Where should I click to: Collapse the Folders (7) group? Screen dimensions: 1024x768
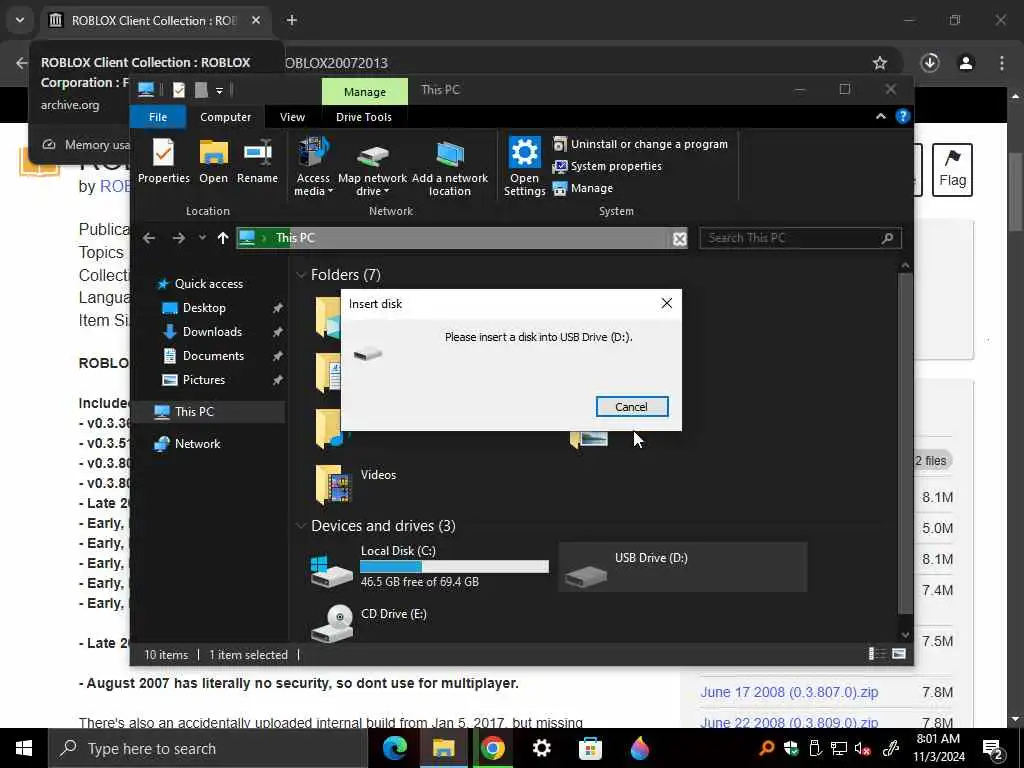301,275
